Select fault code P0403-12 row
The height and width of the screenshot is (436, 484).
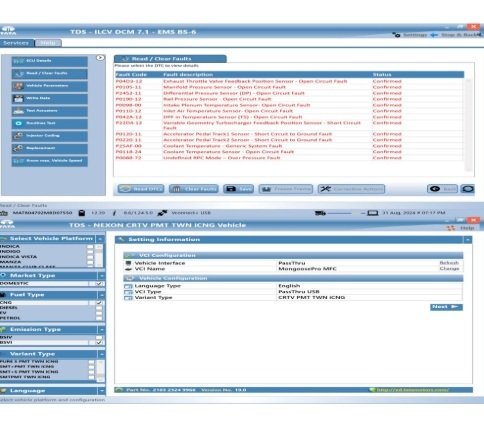coord(289,81)
